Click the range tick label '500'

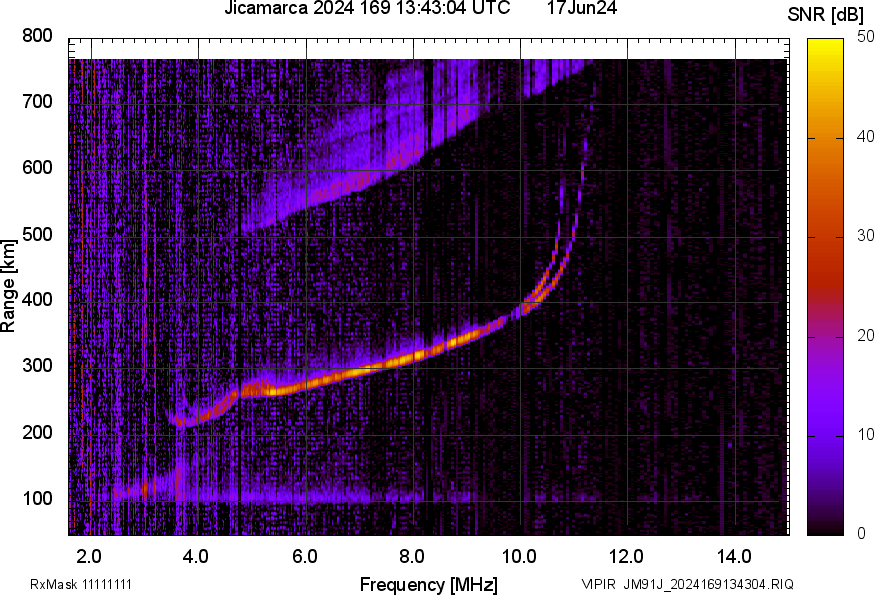tap(37, 234)
